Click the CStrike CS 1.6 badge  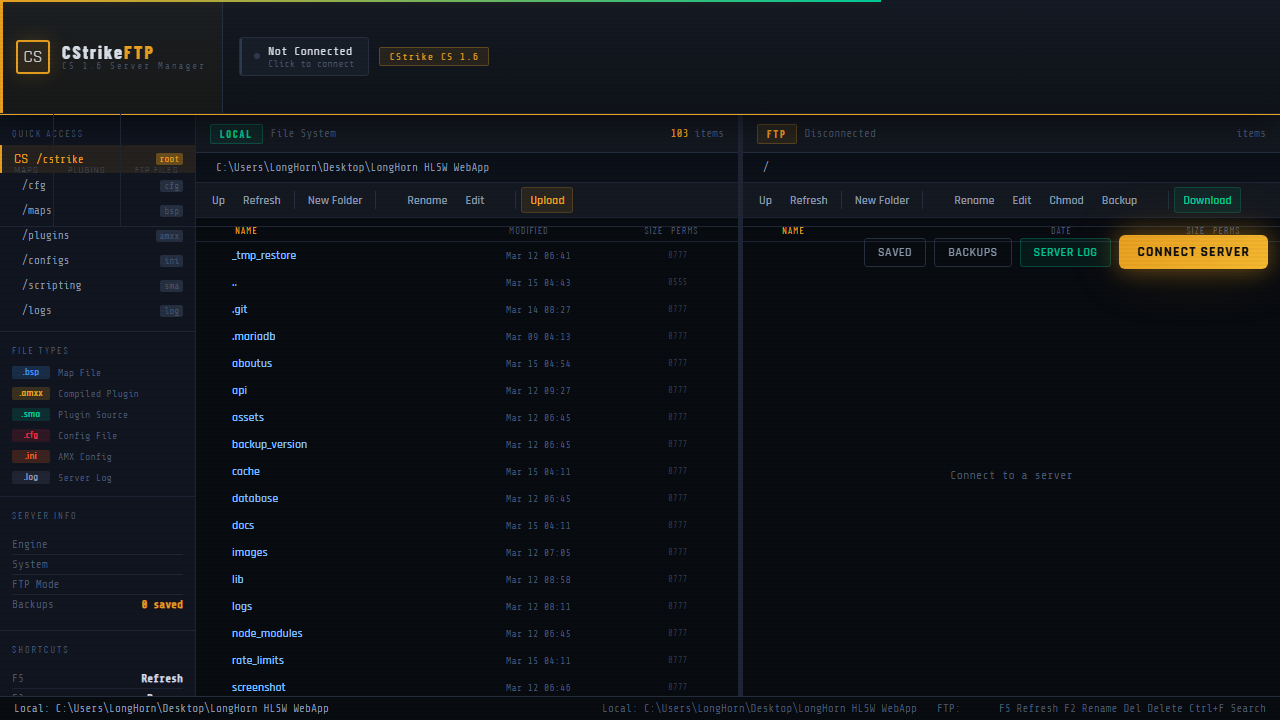[x=434, y=57]
